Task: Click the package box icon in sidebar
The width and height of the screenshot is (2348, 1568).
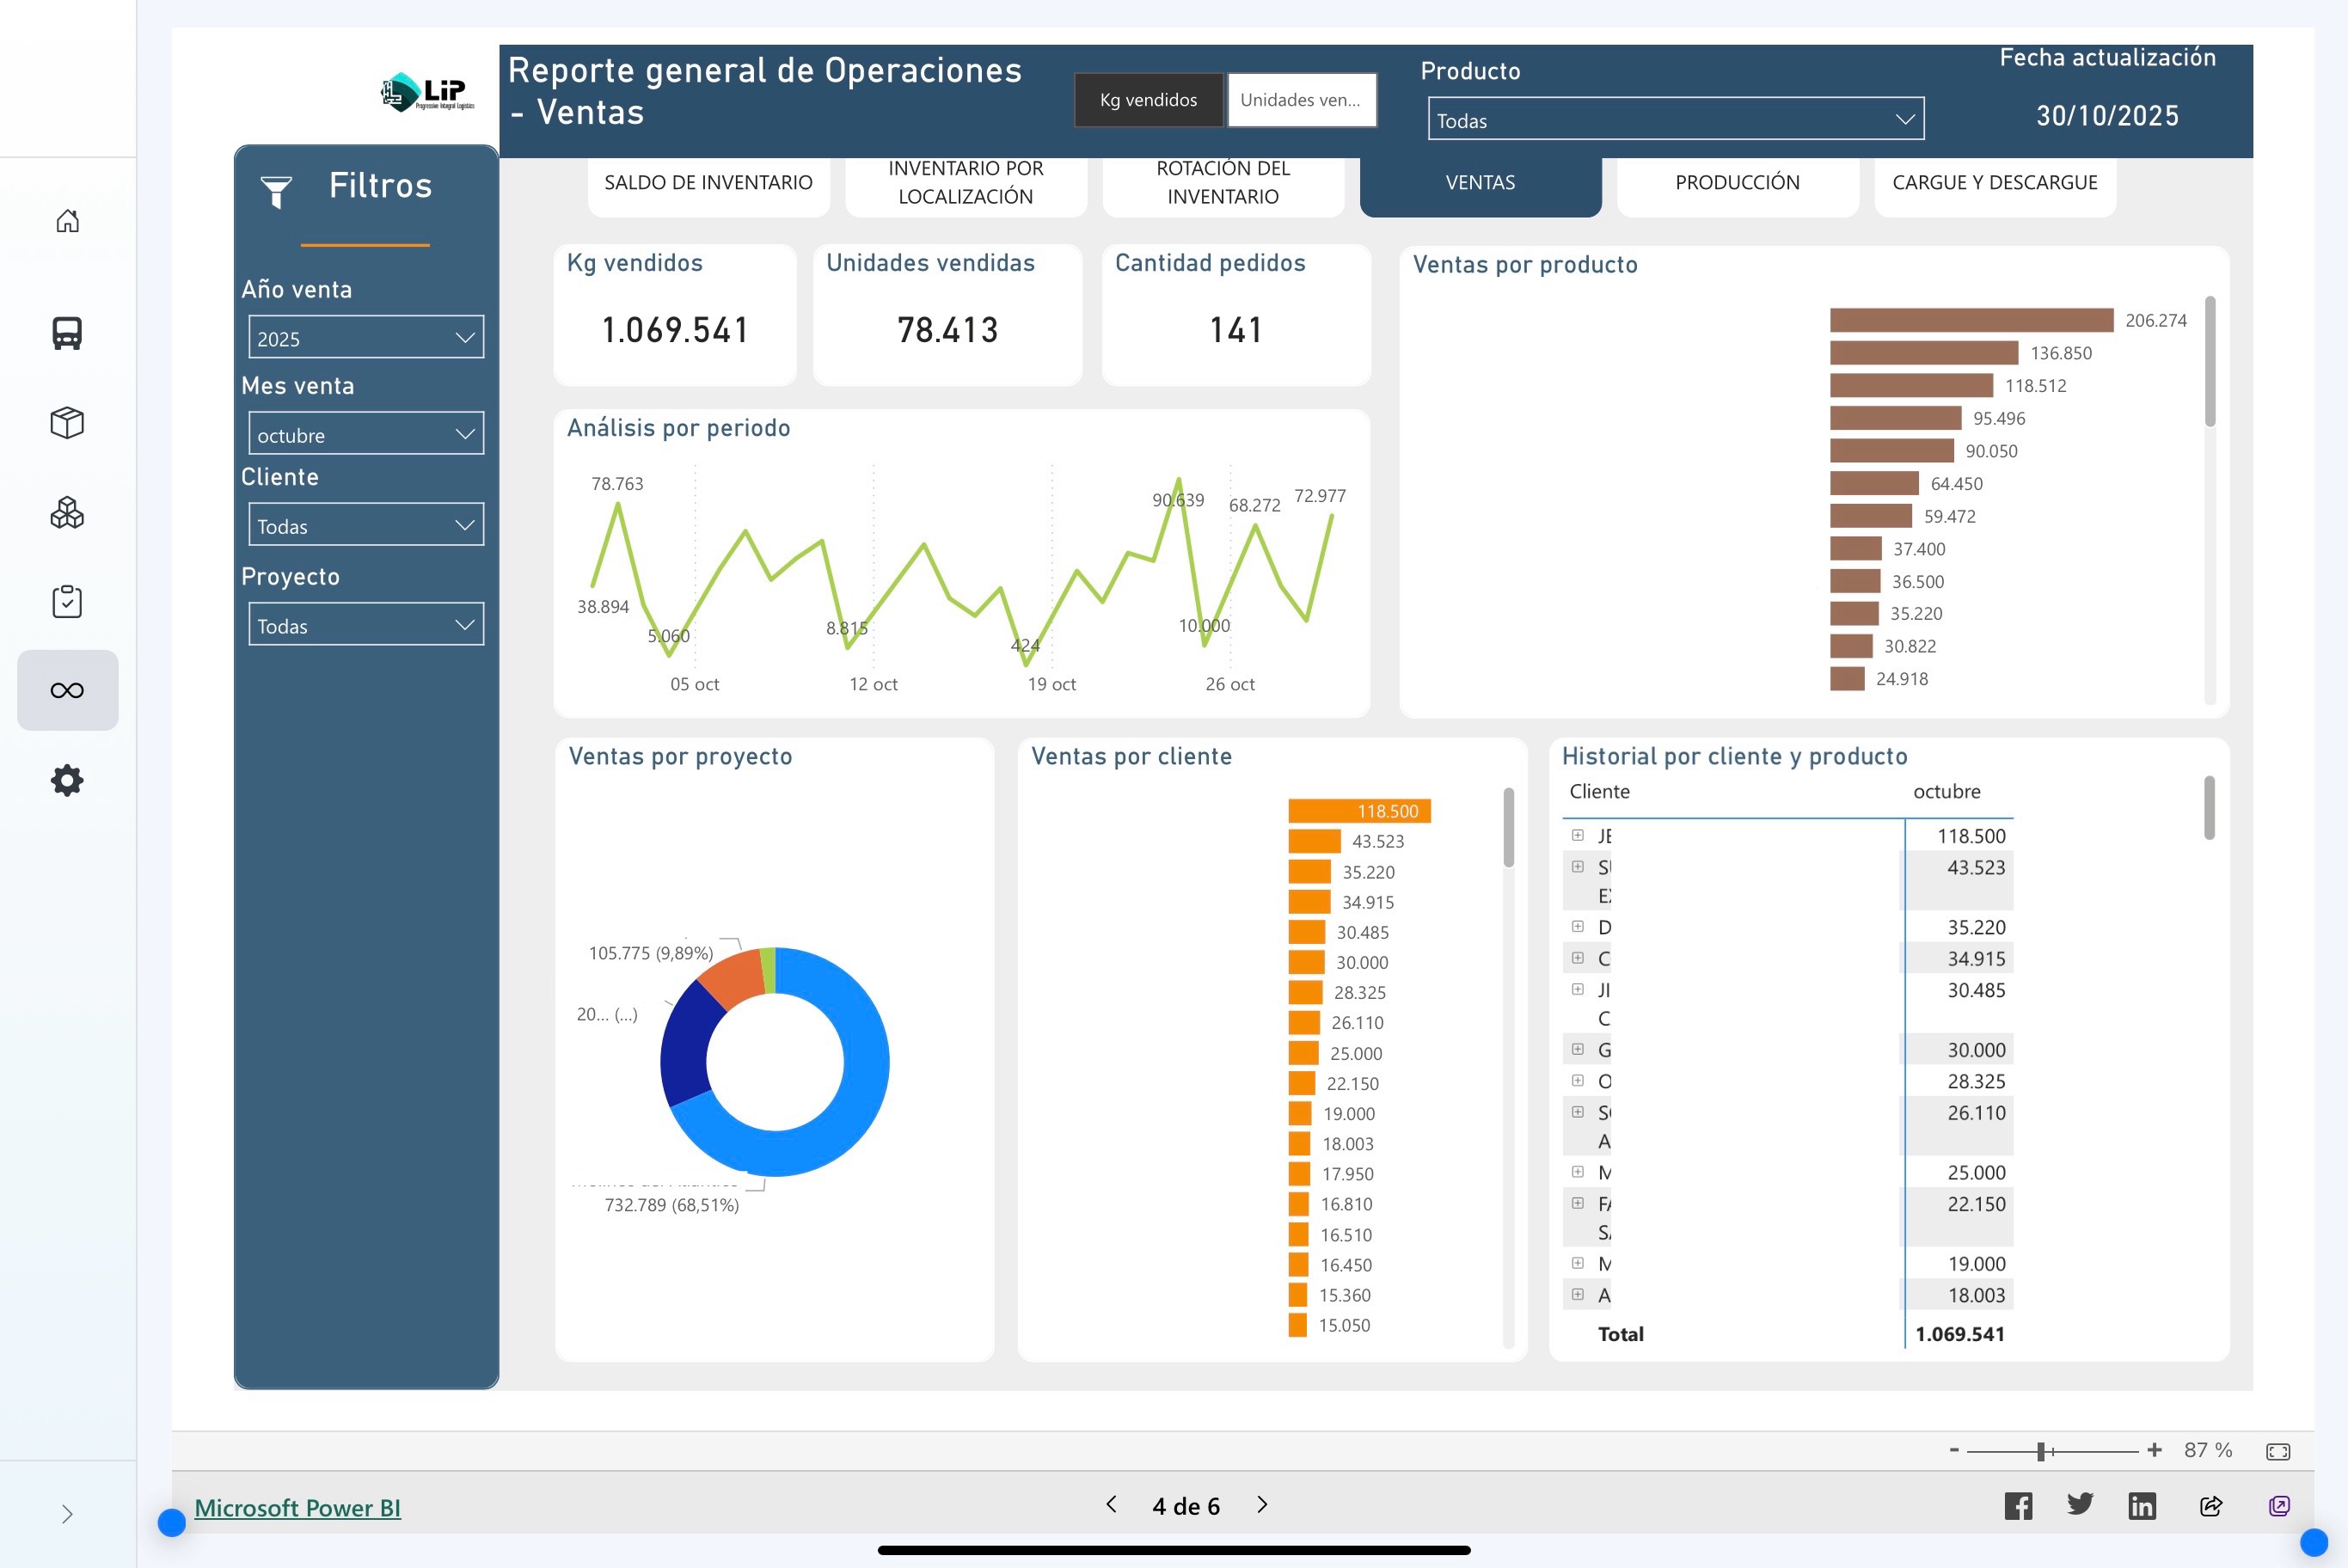Action: [66, 422]
